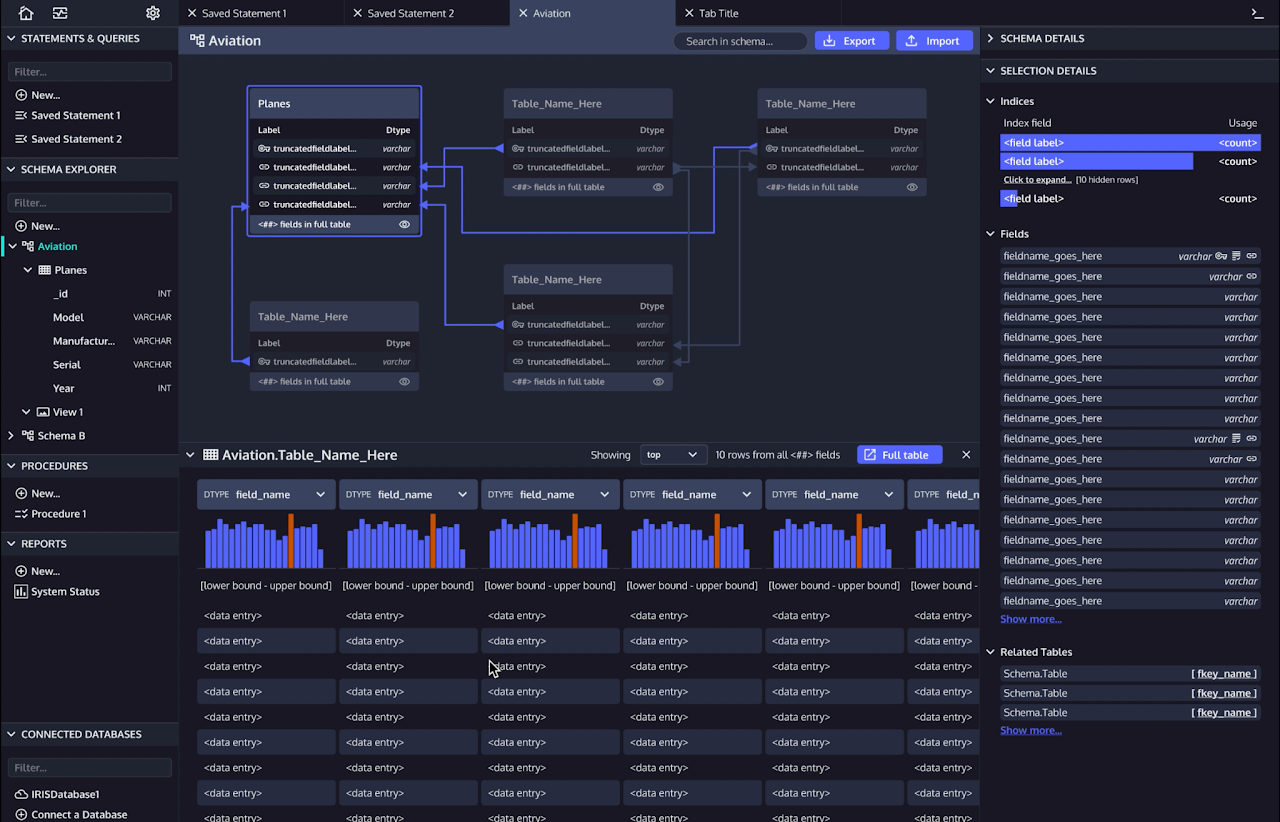Click the View 1 image icon
The image size is (1280, 822).
click(43, 412)
